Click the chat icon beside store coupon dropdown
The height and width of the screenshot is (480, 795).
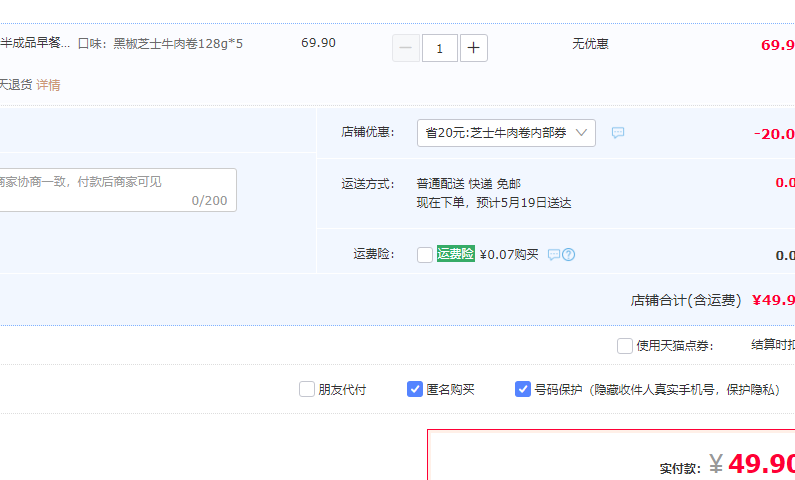click(x=618, y=133)
